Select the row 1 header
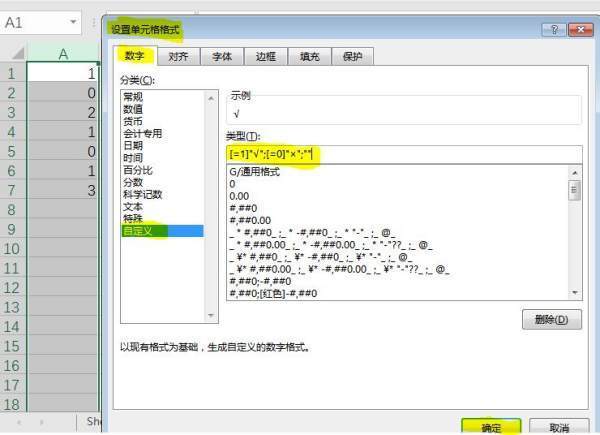This screenshot has height=435, width=600. [12, 73]
